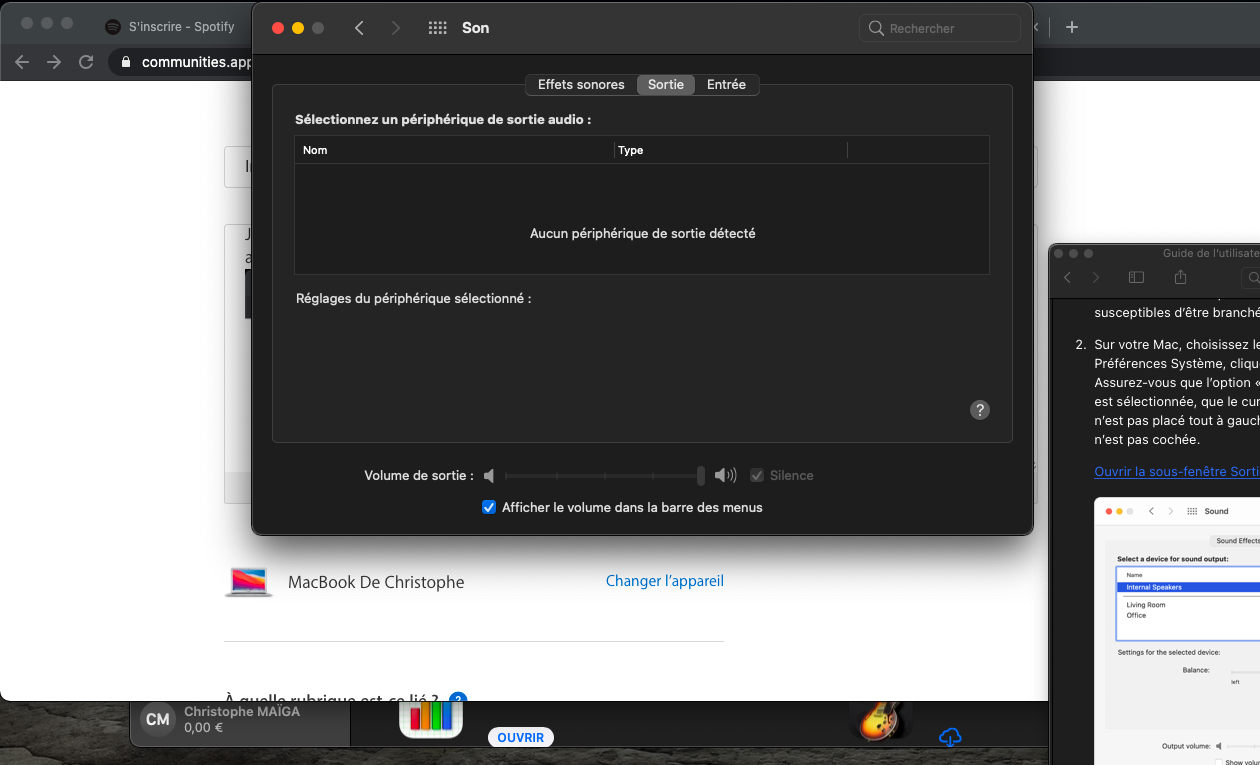The height and width of the screenshot is (765, 1260).
Task: Click the MacBook device image
Action: 248,582
